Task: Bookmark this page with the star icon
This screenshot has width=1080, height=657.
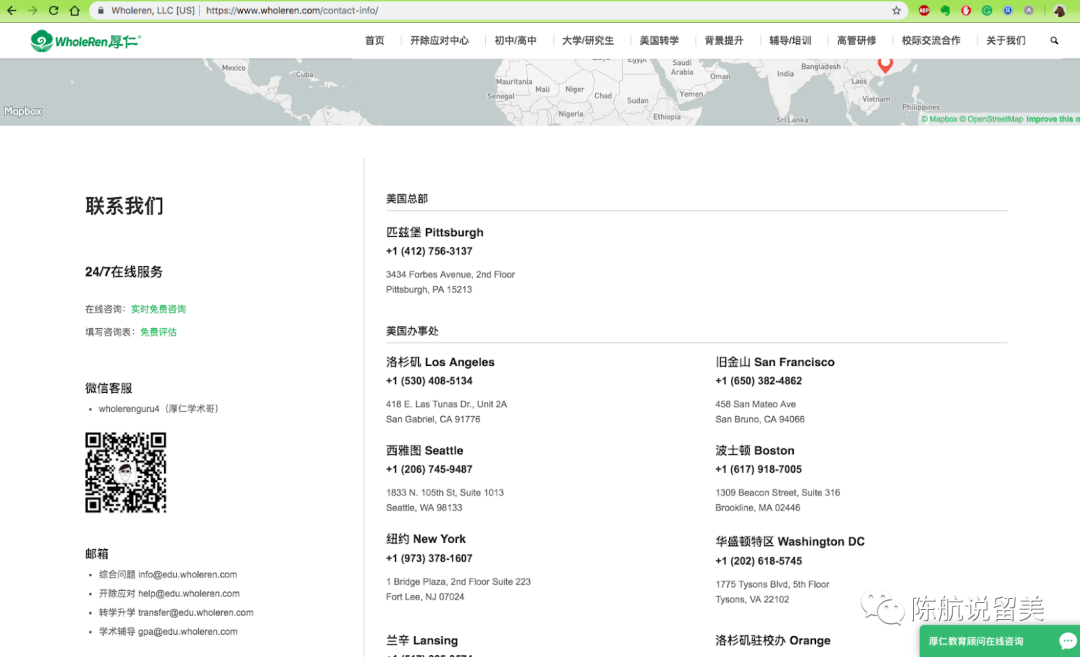Action: 896,10
